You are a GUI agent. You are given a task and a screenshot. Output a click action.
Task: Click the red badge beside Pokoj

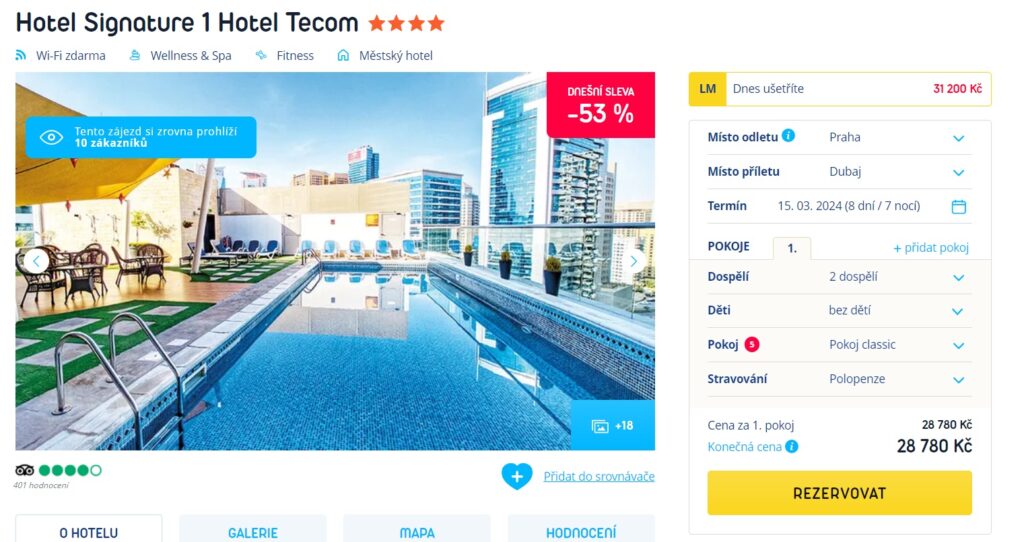pos(752,344)
